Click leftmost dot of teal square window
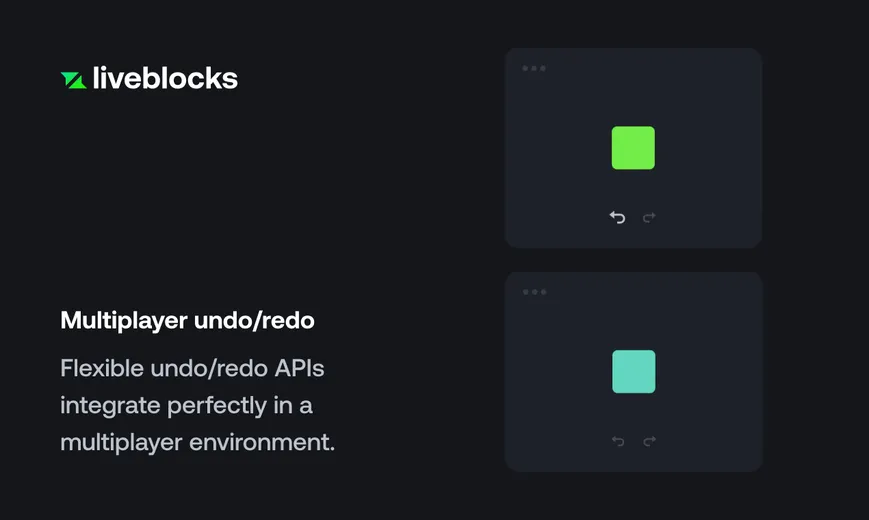The height and width of the screenshot is (520, 869). point(526,292)
